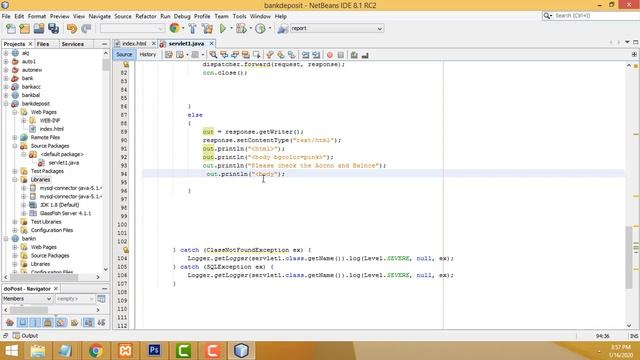Click the Build Project hammer icon
This screenshot has width=640, height=360.
(193, 29)
